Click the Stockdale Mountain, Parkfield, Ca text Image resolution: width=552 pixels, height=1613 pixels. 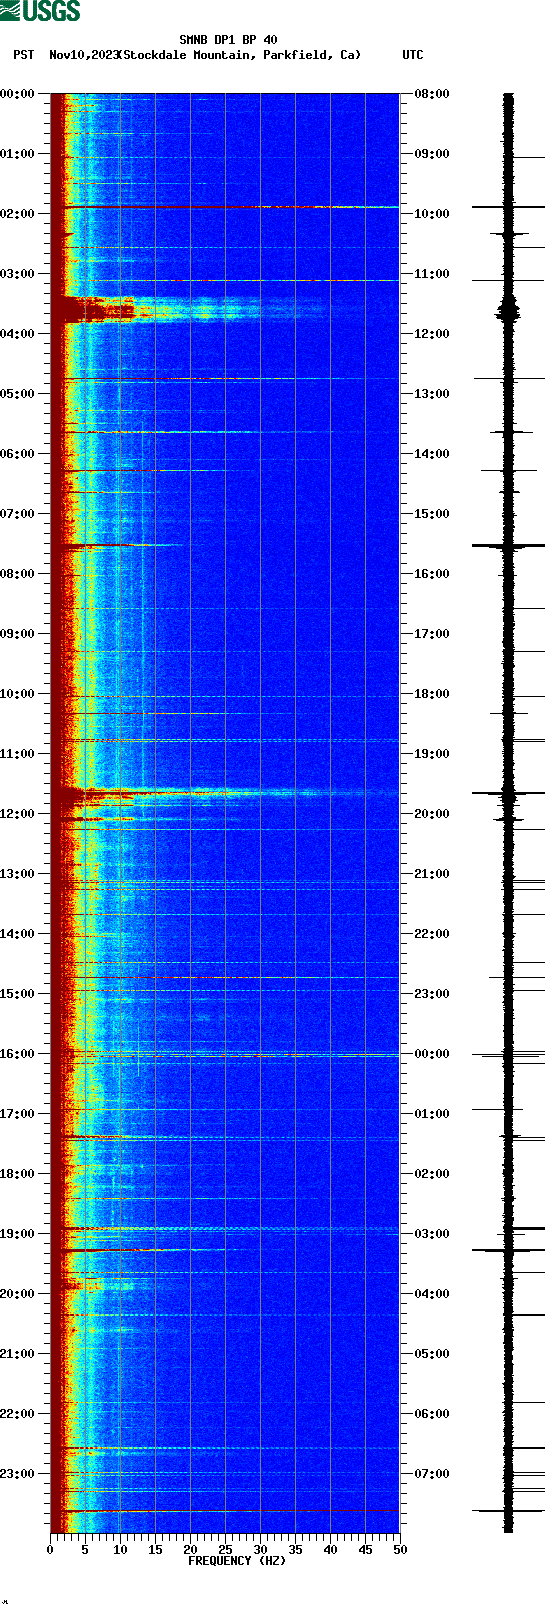point(240,55)
